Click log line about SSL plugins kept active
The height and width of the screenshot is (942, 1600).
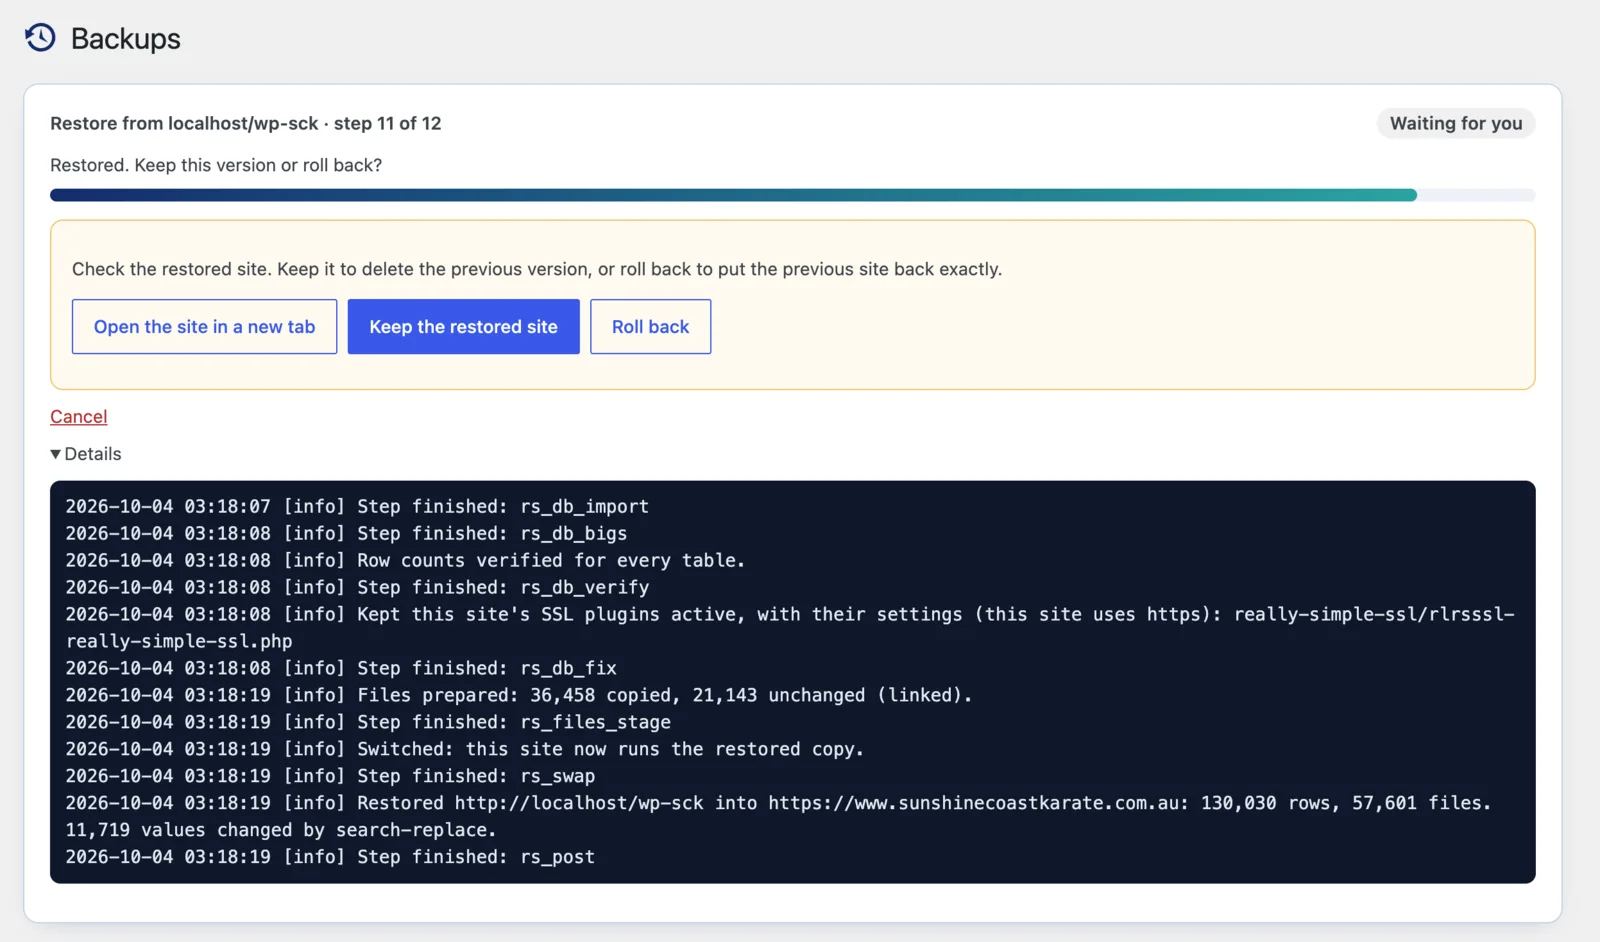(790, 627)
